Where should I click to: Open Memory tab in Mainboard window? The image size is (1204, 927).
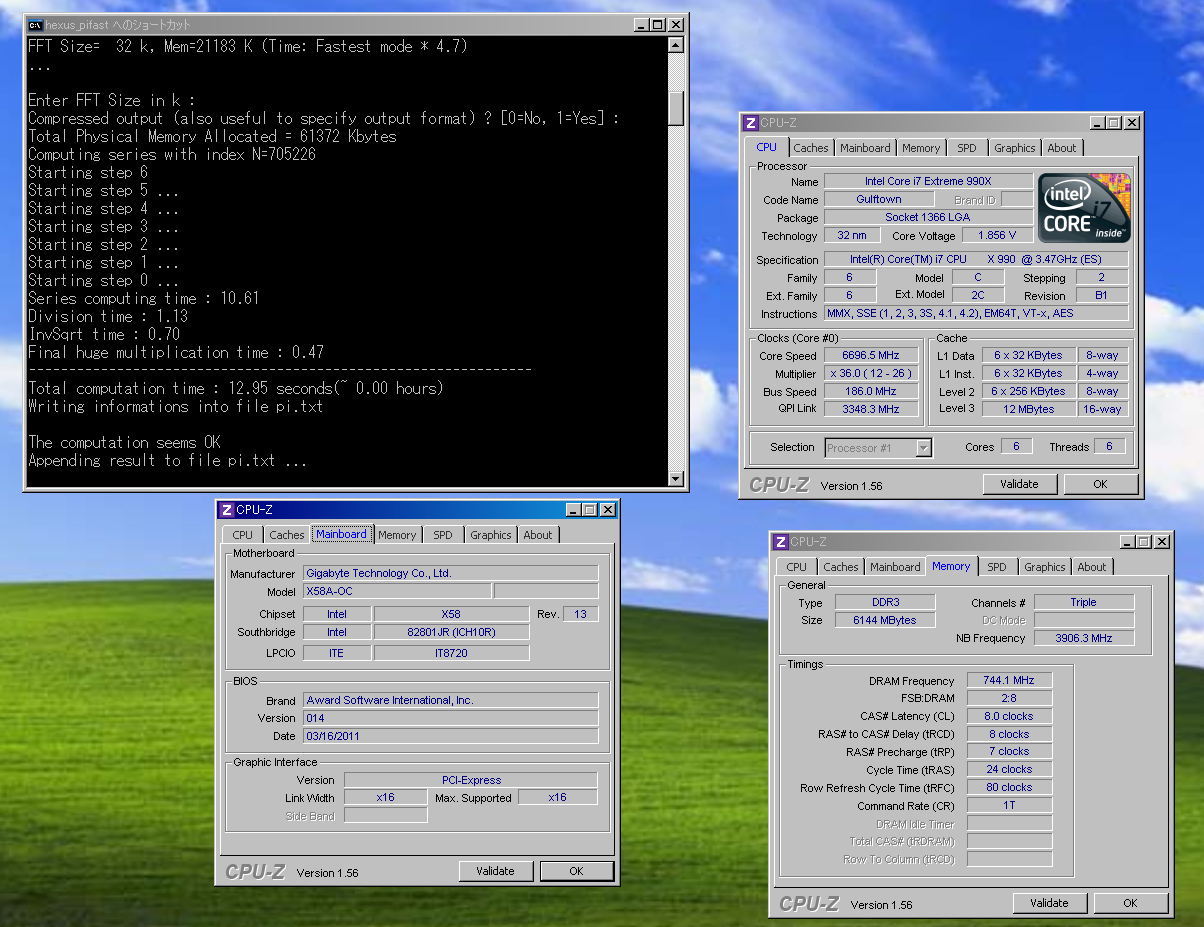pos(397,535)
